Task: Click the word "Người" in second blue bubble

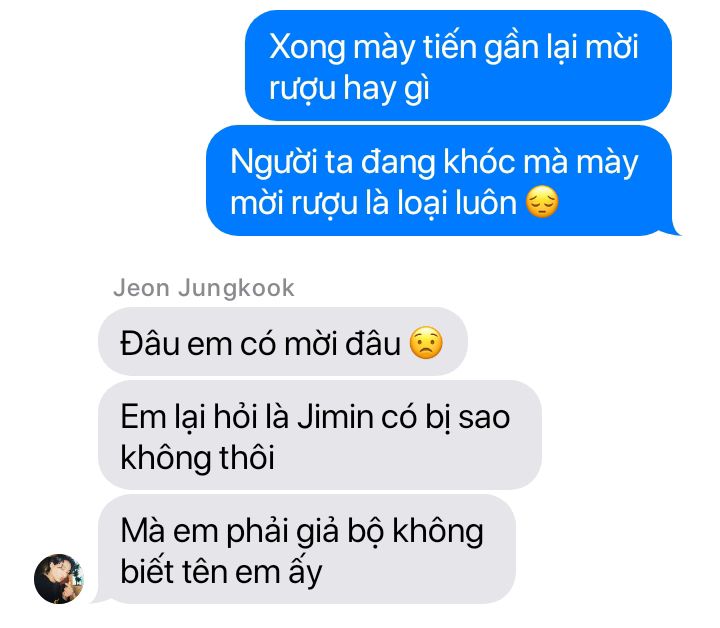Action: coord(273,163)
